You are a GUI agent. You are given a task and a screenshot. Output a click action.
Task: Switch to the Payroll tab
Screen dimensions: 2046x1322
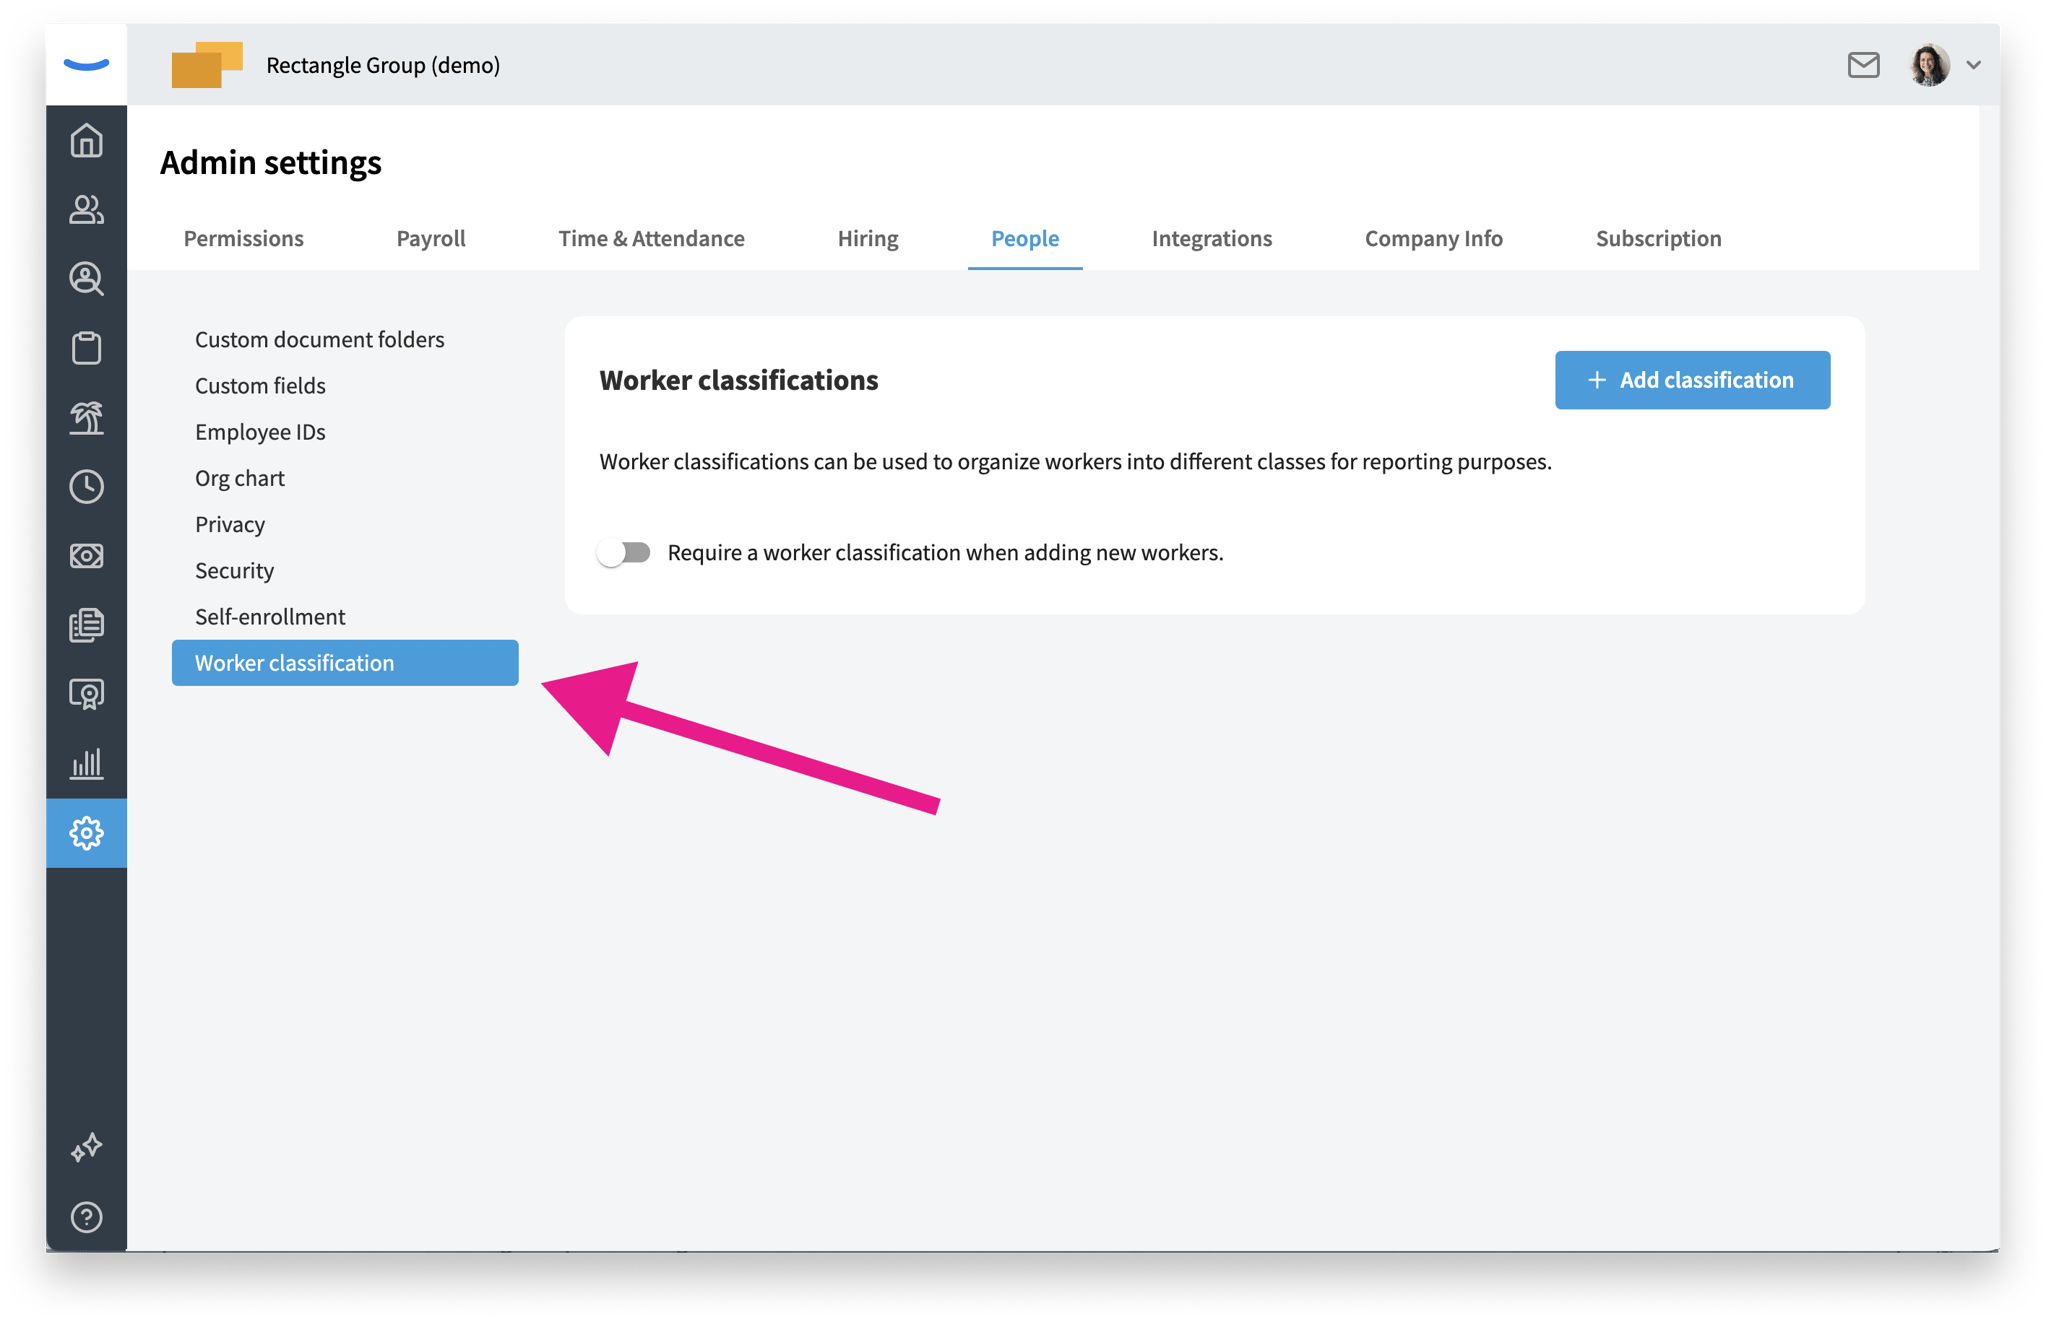[x=431, y=238]
